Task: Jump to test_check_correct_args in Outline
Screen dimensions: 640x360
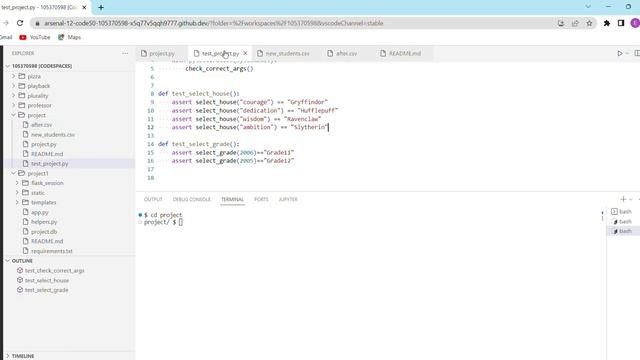Action: point(54,271)
